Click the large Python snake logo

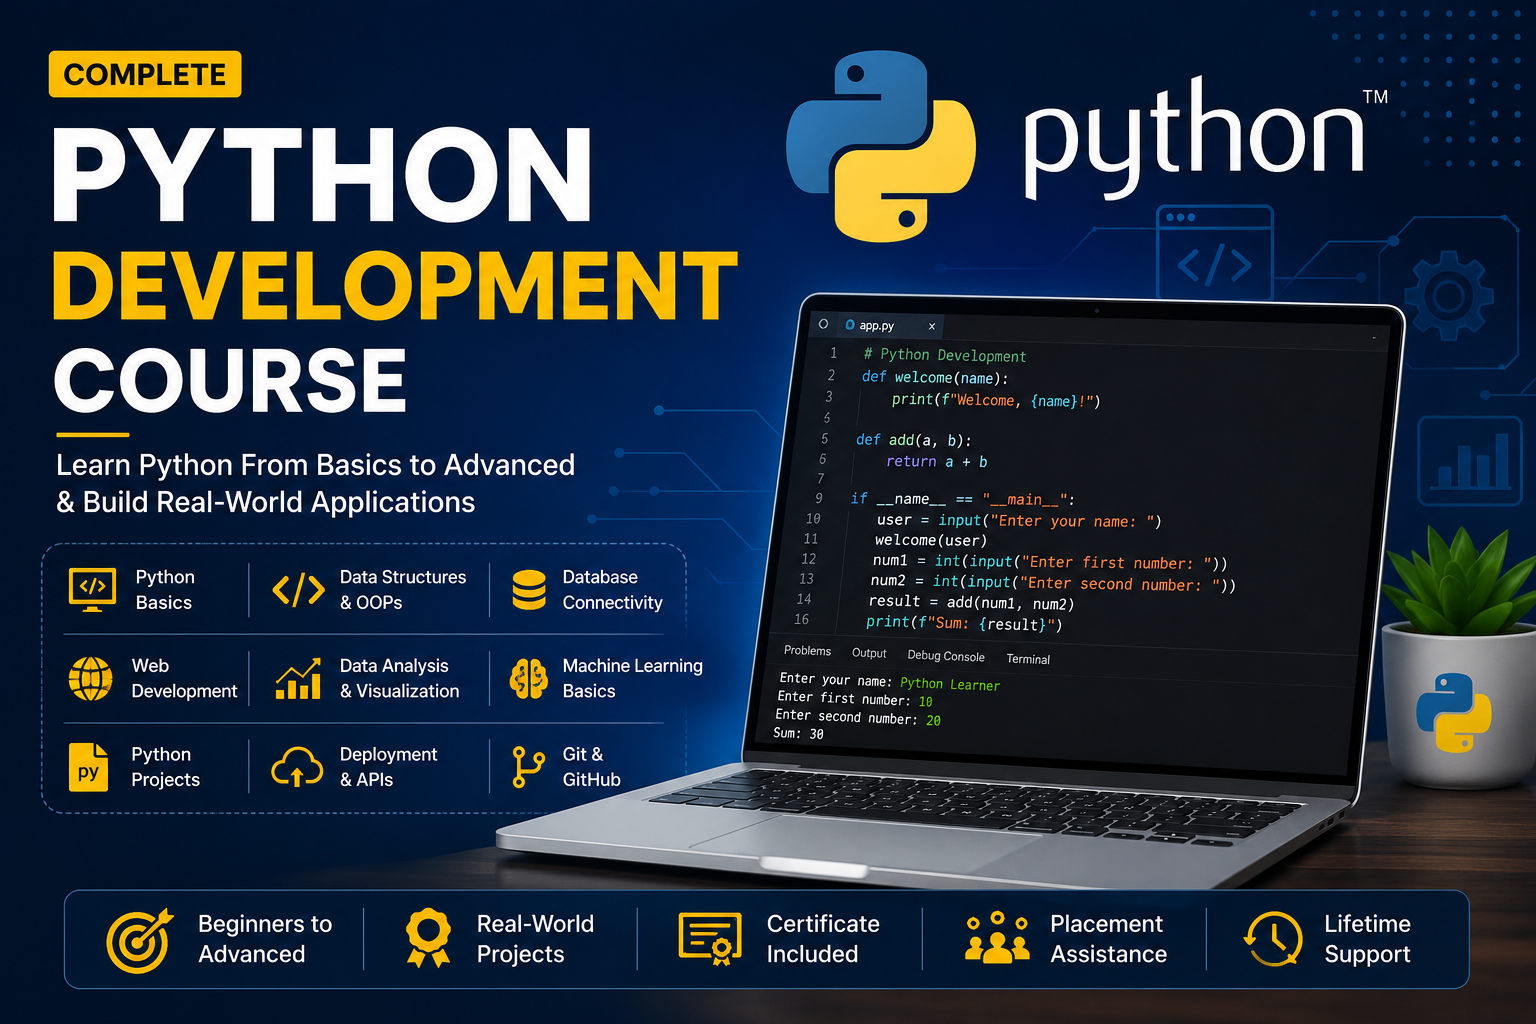click(881, 146)
